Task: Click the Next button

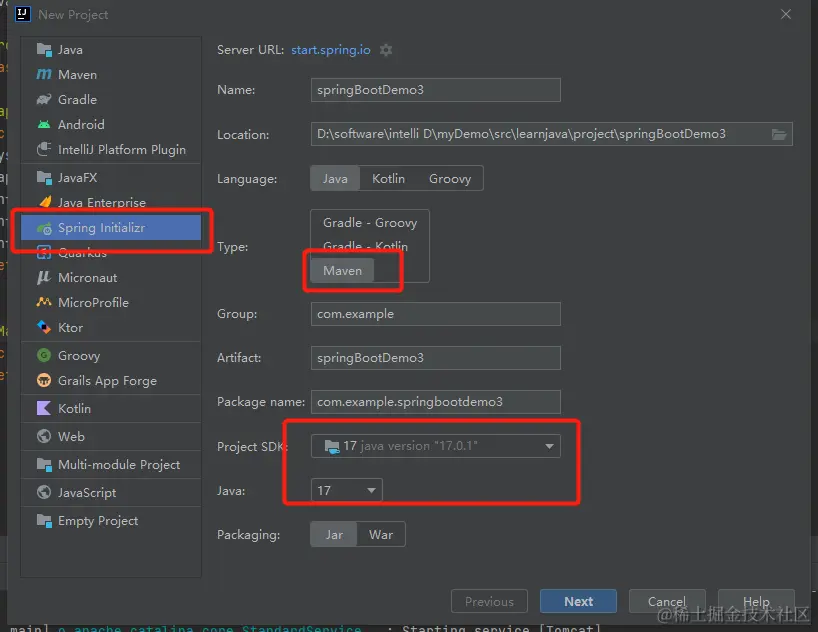Action: tap(578, 601)
